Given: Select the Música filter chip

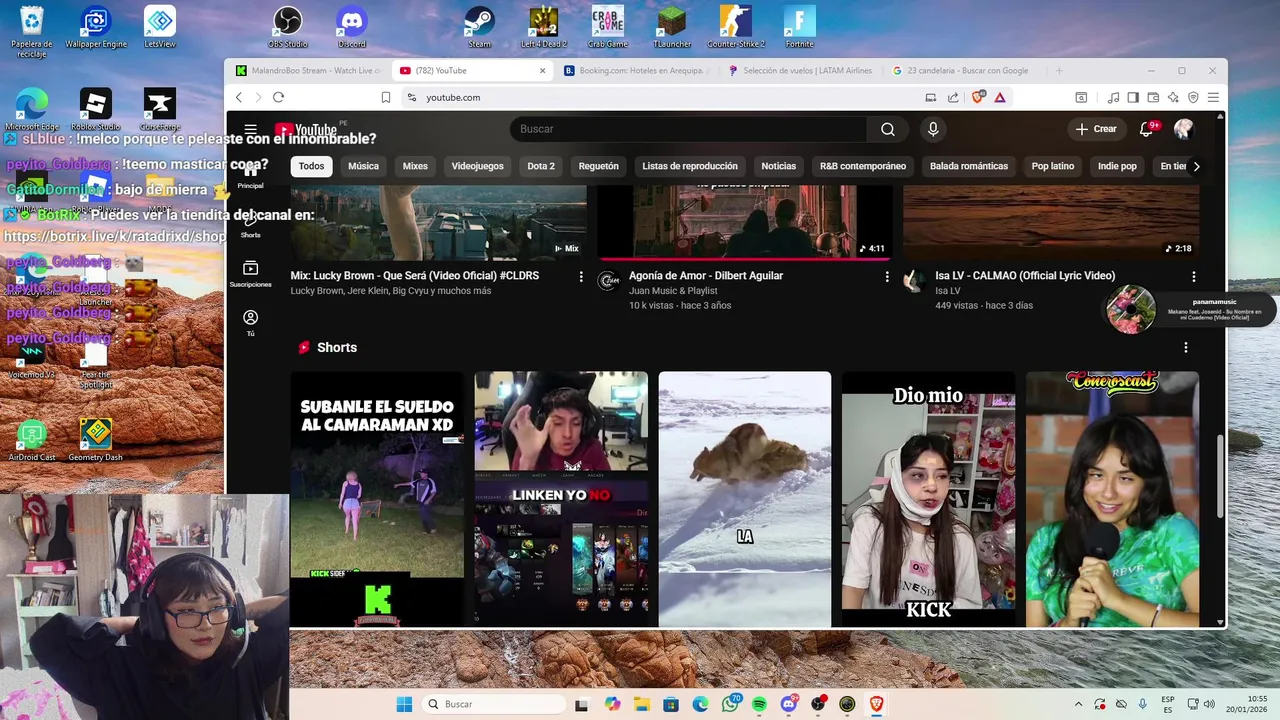Looking at the screenshot, I should coord(363,166).
